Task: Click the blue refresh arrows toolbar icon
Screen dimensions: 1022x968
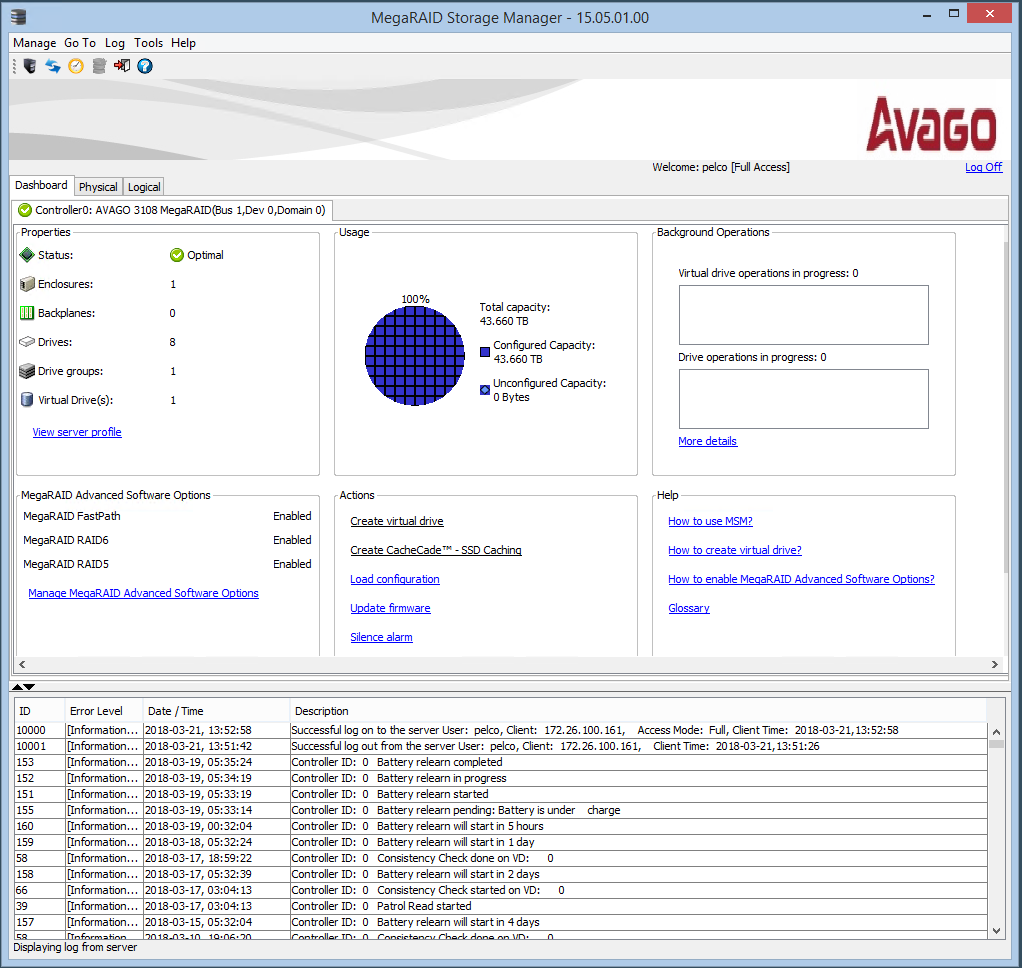Action: (x=53, y=66)
